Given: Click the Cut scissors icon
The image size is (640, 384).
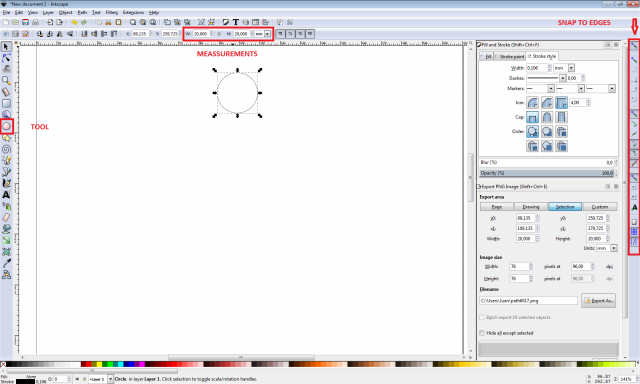Looking at the screenshot, I should pos(108,22).
